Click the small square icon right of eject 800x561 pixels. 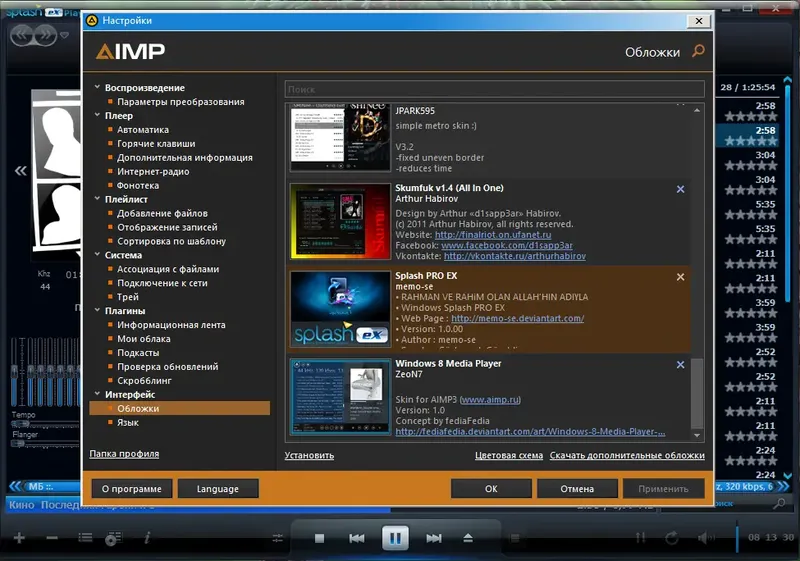pyautogui.click(x=515, y=538)
